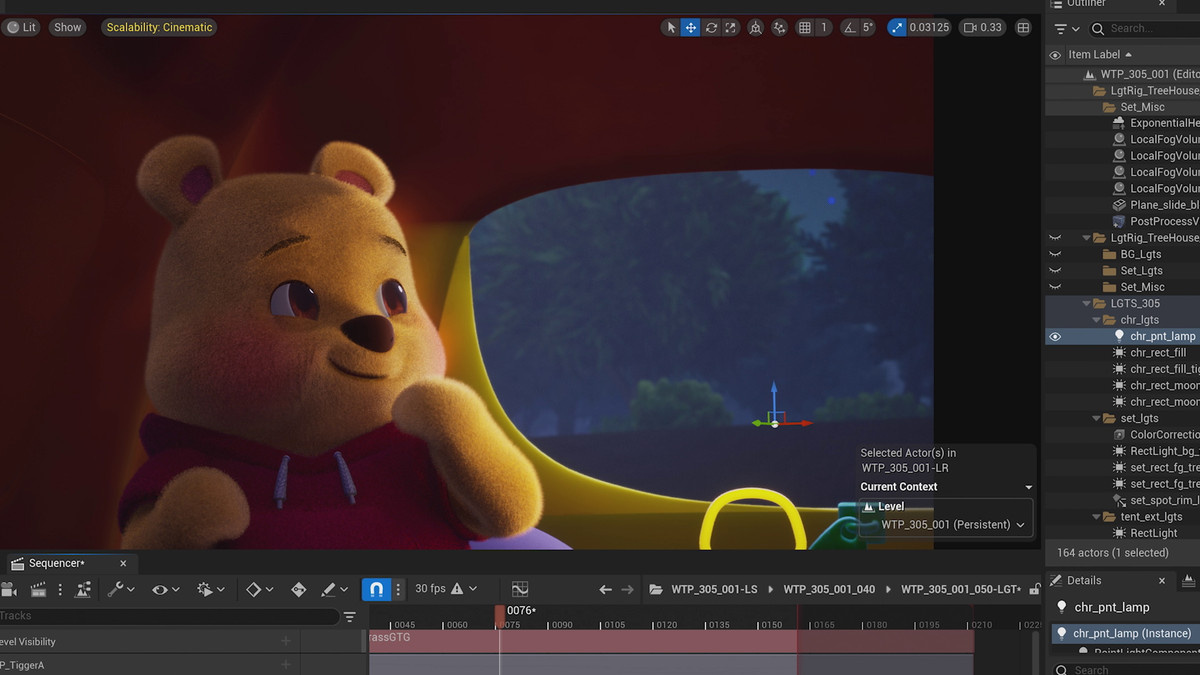Close the Details tab
This screenshot has width=1200, height=675.
pyautogui.click(x=1162, y=580)
